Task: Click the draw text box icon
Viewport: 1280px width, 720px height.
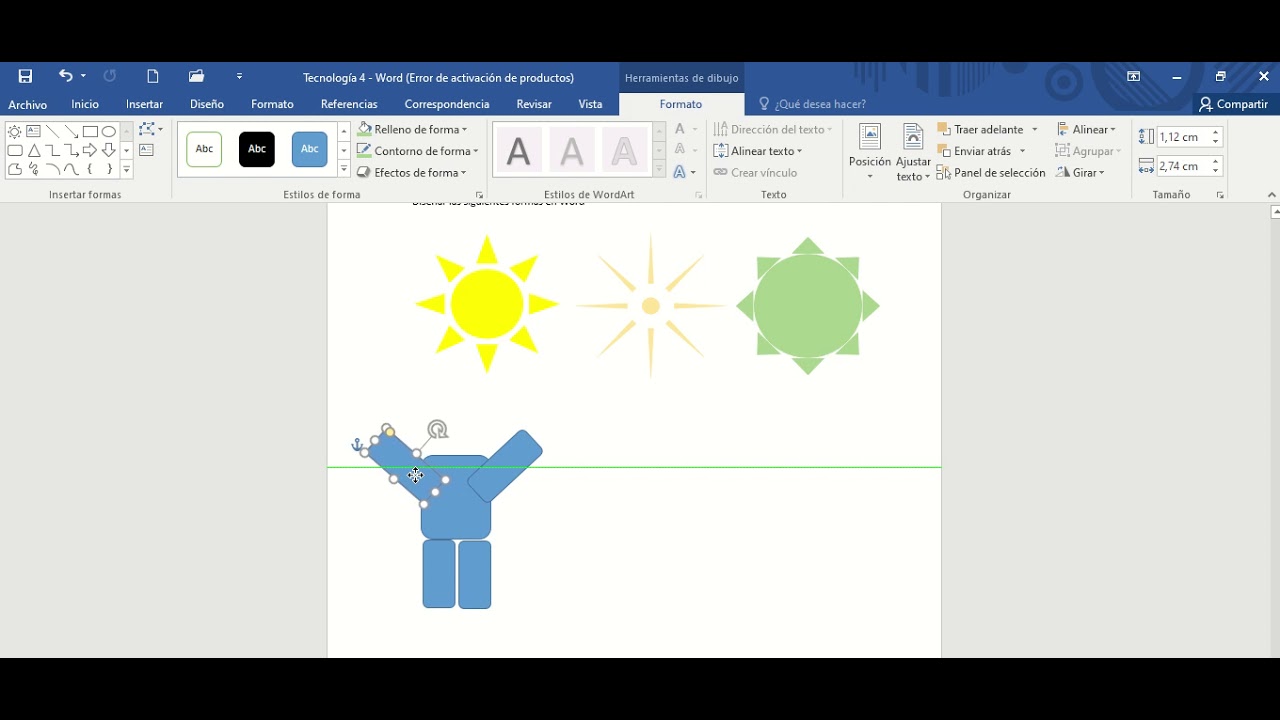Action: [x=146, y=150]
